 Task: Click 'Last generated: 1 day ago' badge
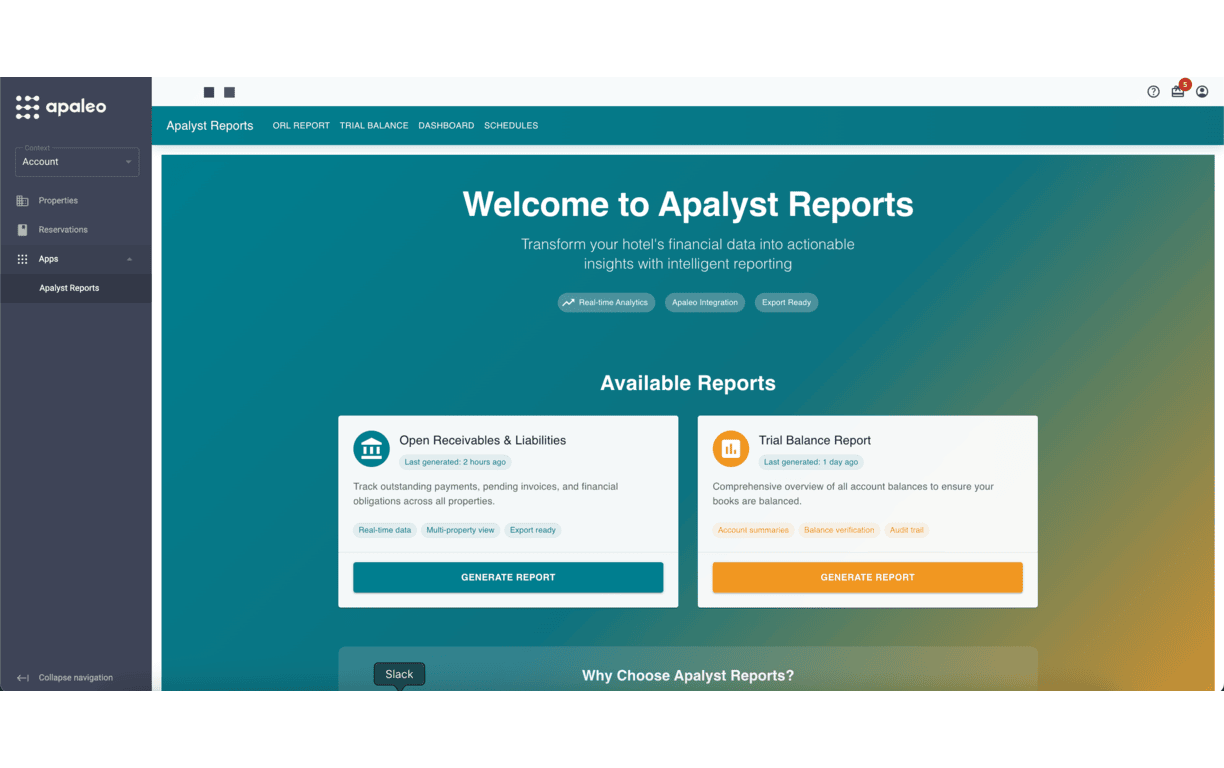[811, 462]
